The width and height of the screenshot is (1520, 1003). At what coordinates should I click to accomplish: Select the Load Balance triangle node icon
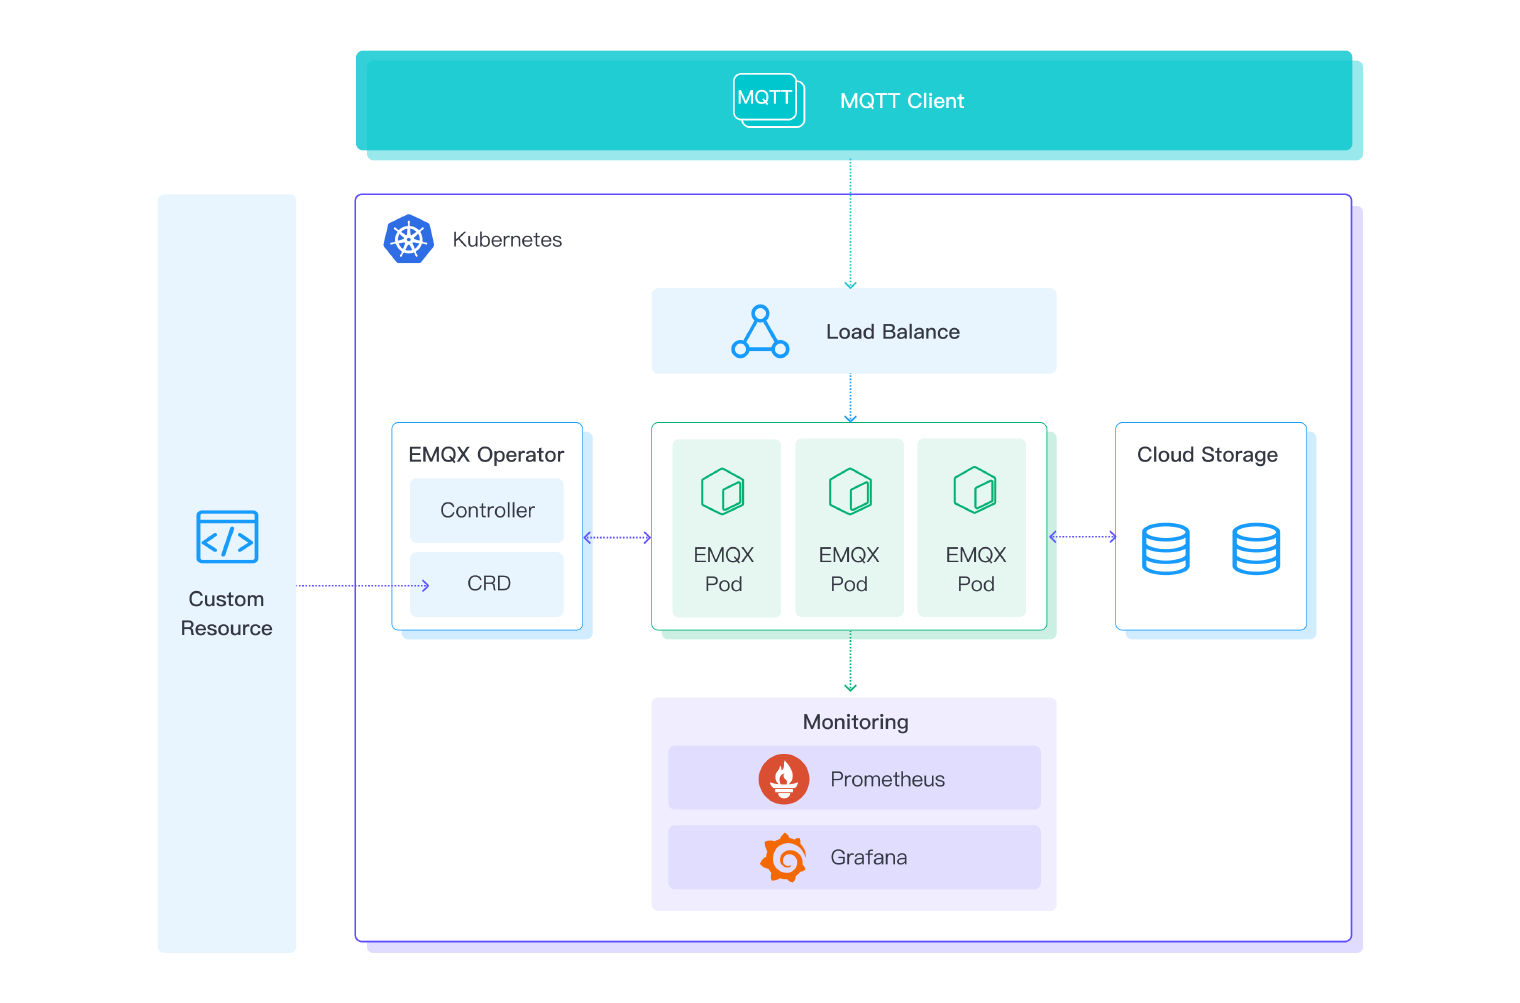coord(760,332)
